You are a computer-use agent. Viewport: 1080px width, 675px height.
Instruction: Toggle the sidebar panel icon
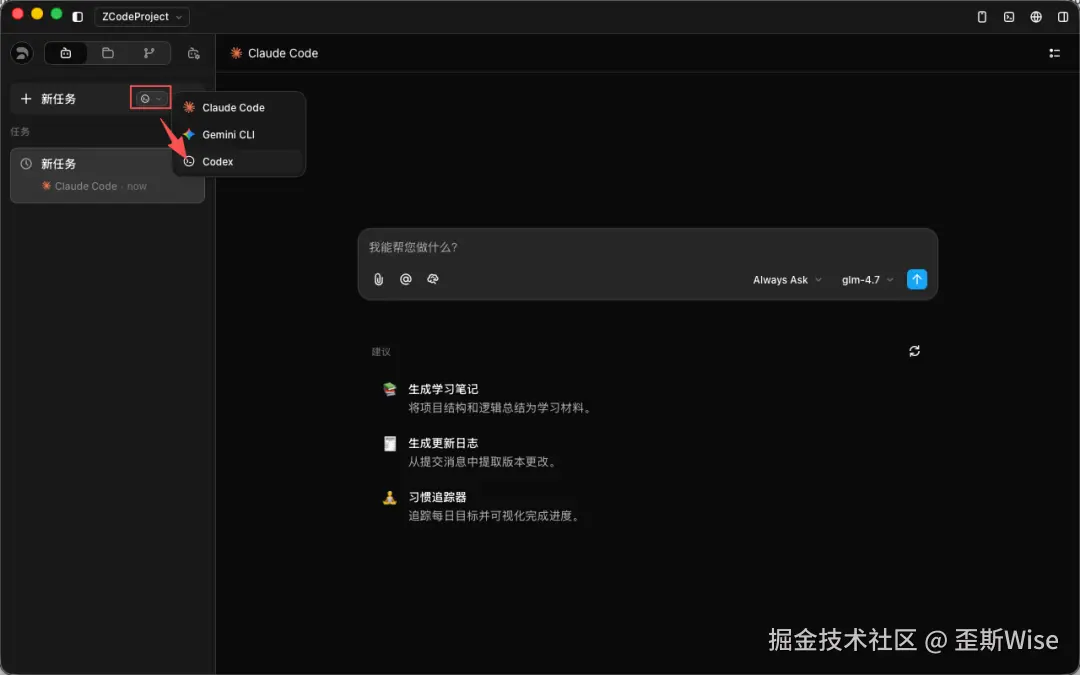point(78,17)
